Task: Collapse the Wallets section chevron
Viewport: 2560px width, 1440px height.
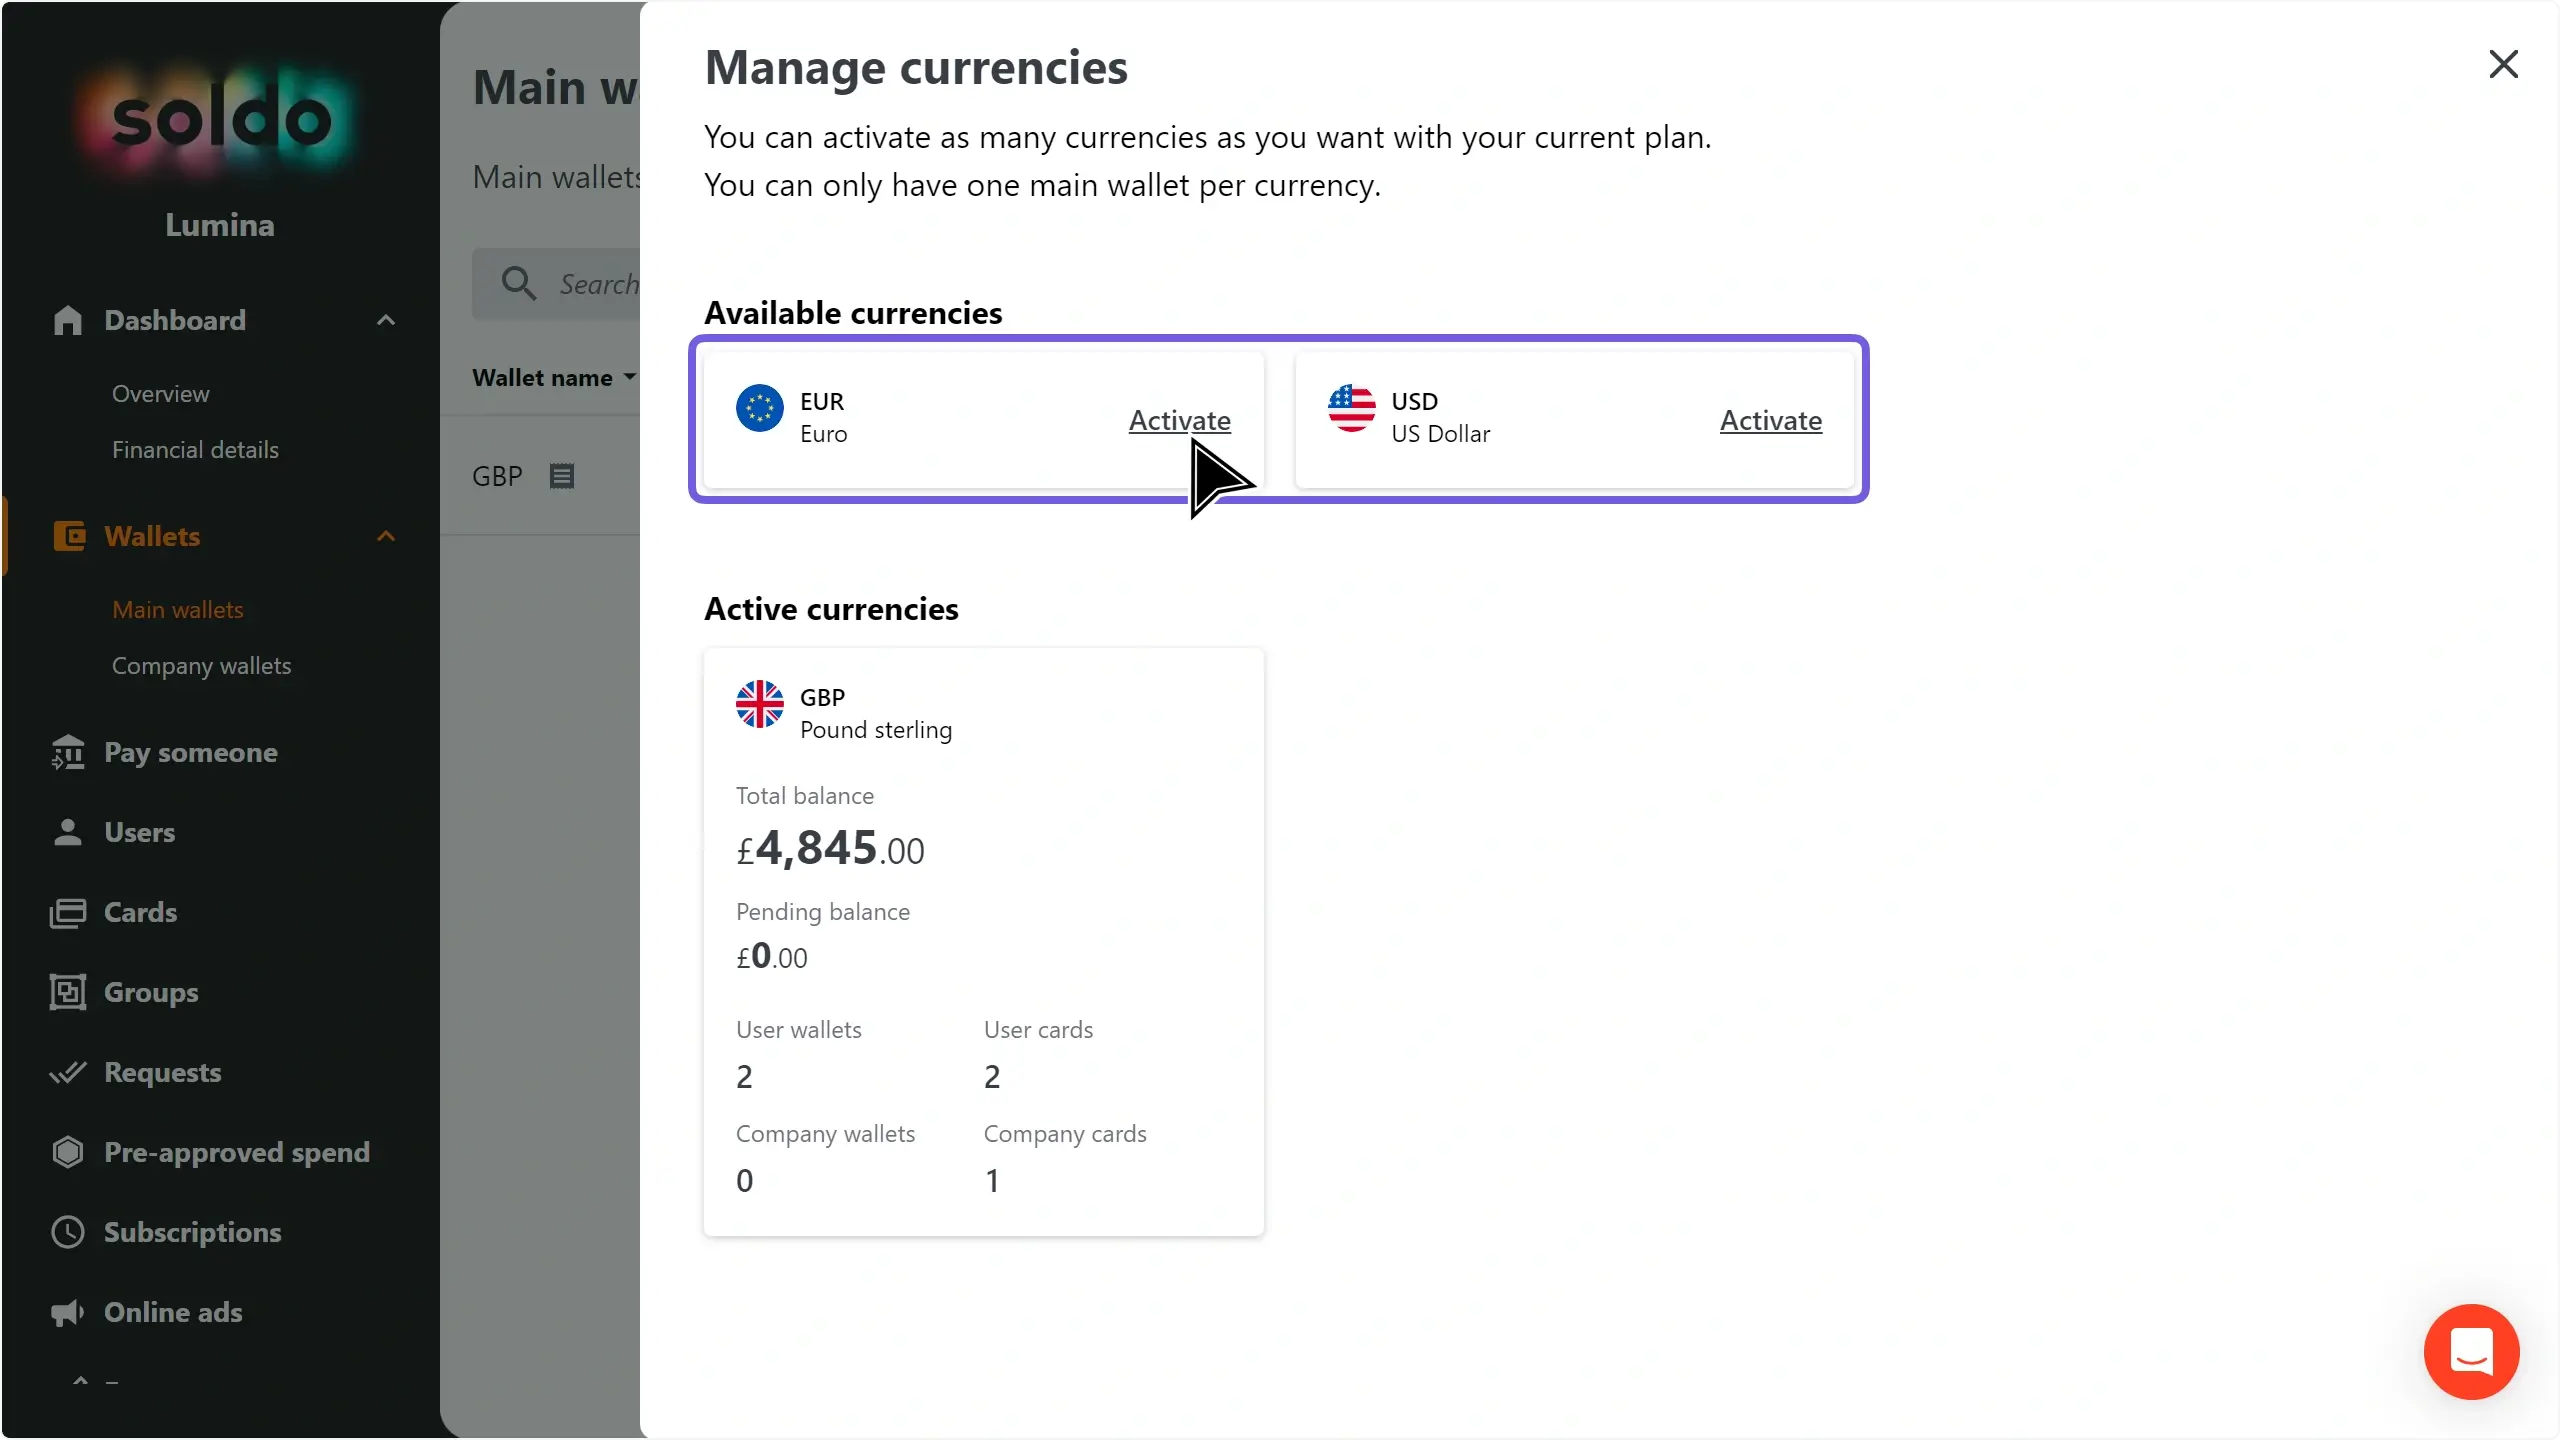Action: pyautogui.click(x=386, y=536)
